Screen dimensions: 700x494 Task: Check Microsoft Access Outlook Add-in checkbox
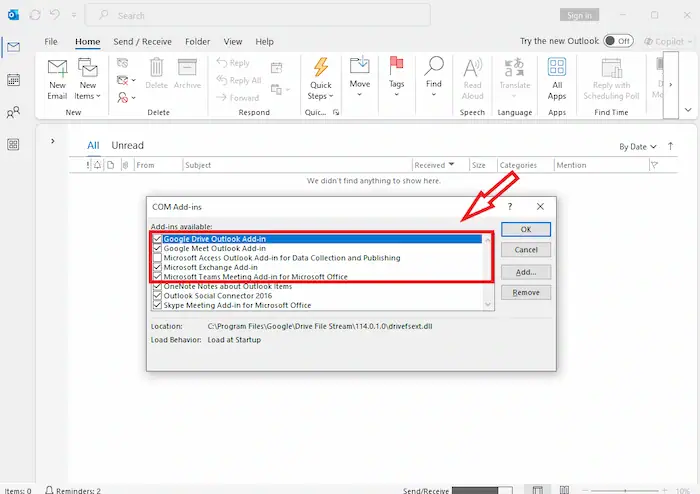tap(157, 258)
